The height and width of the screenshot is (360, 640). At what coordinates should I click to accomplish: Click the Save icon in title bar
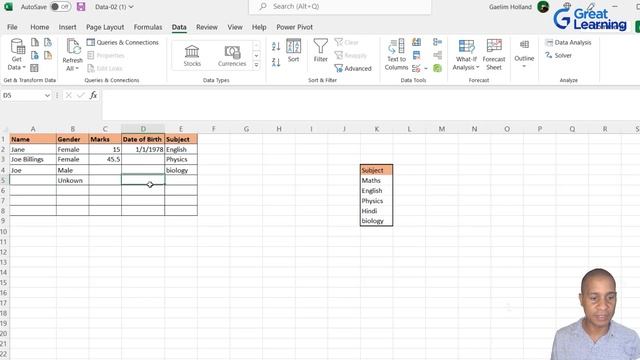pyautogui.click(x=81, y=7)
